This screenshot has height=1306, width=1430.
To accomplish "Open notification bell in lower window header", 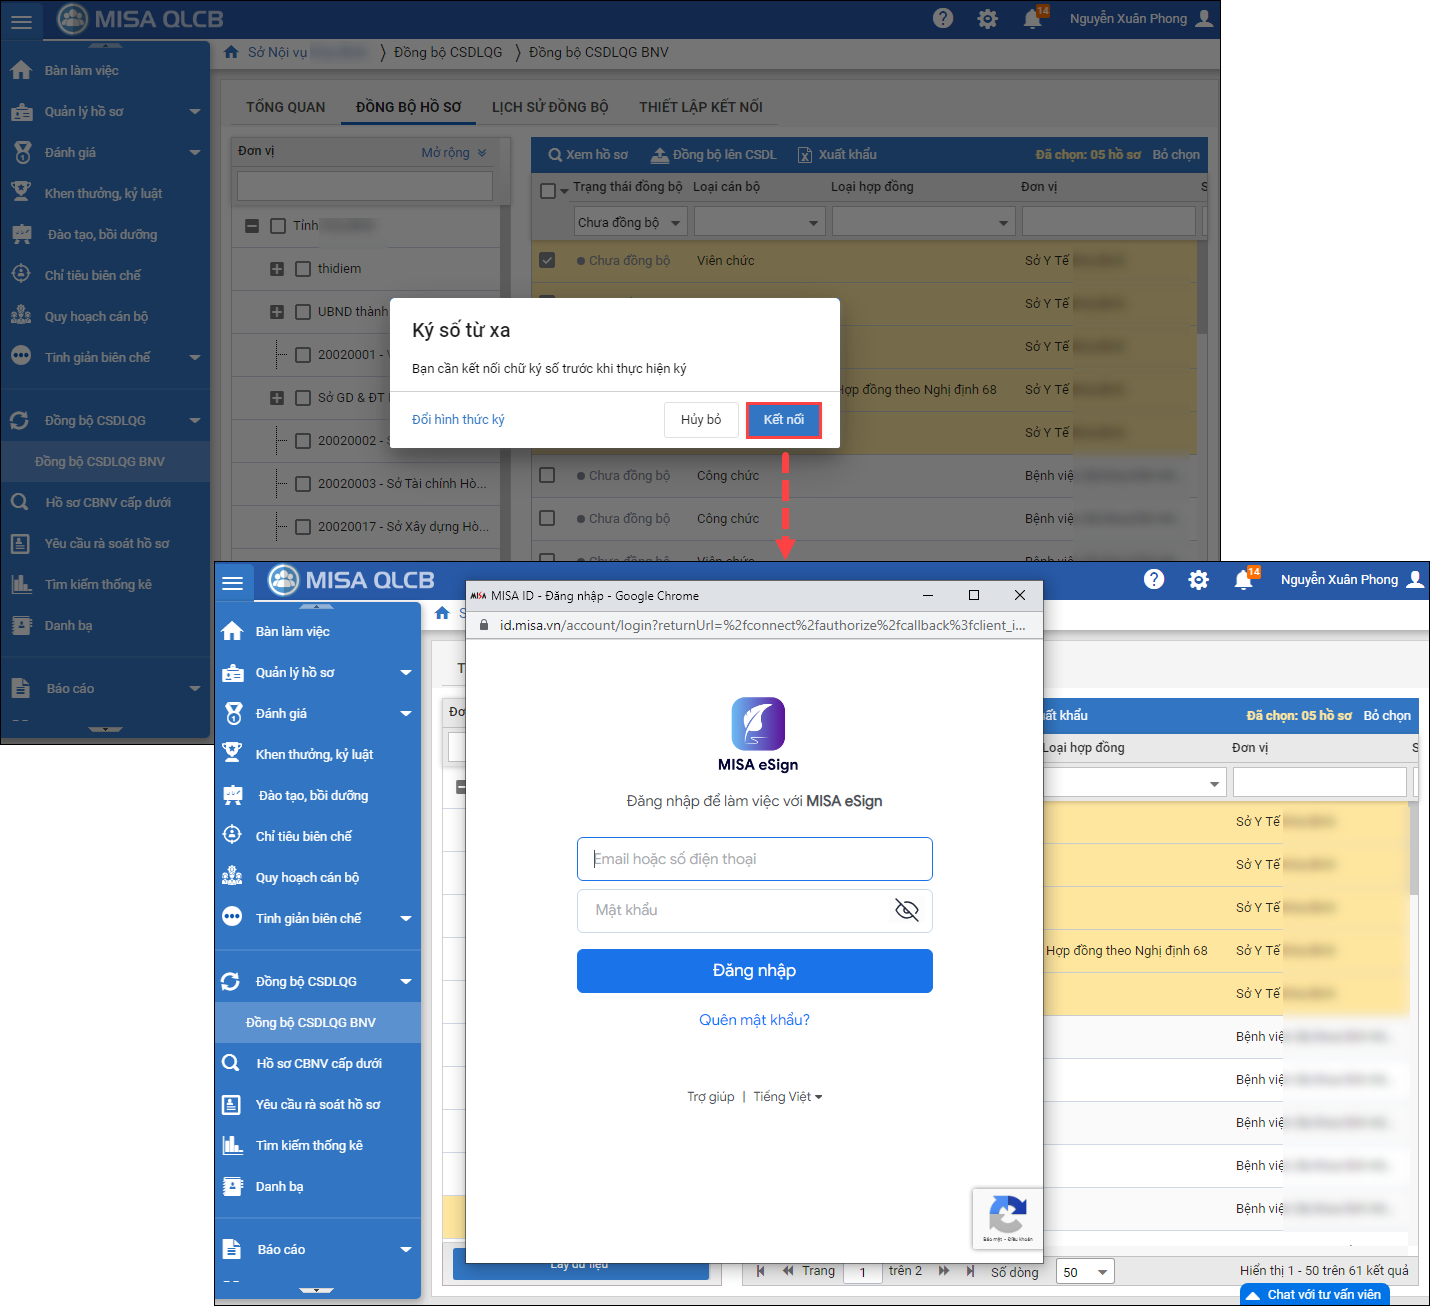I will (1244, 580).
